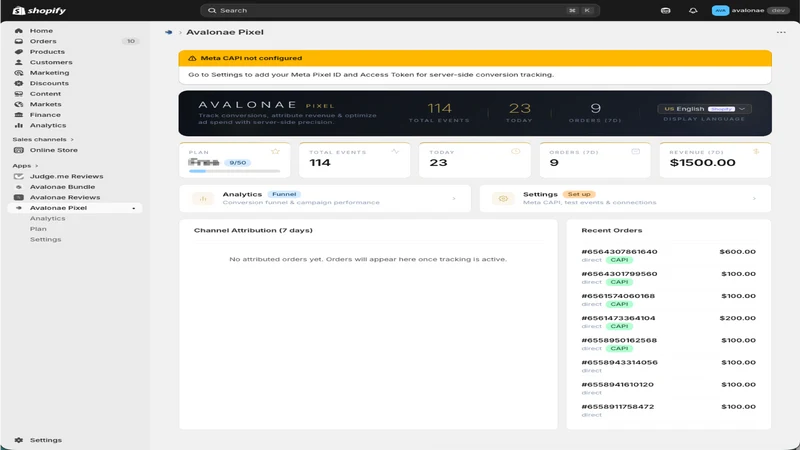
Task: Click order number #6558941610120
Action: (x=617, y=385)
